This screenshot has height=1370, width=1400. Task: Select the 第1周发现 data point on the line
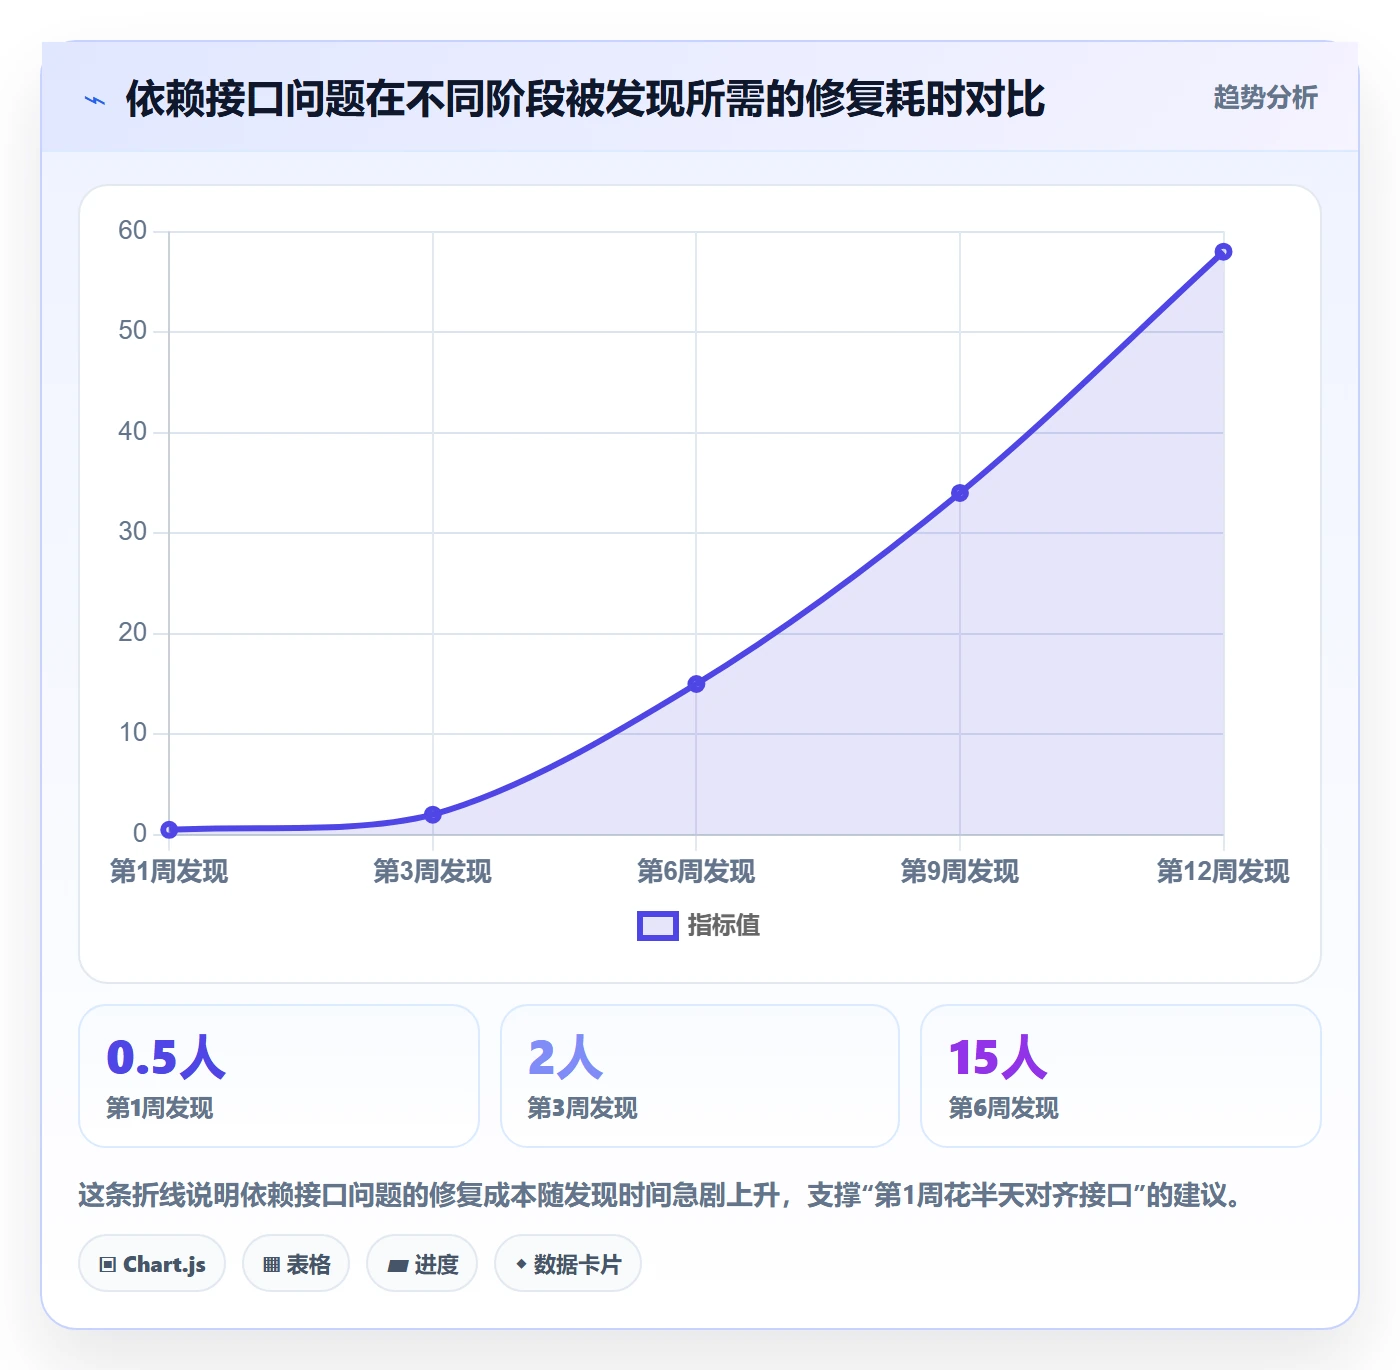pos(169,830)
